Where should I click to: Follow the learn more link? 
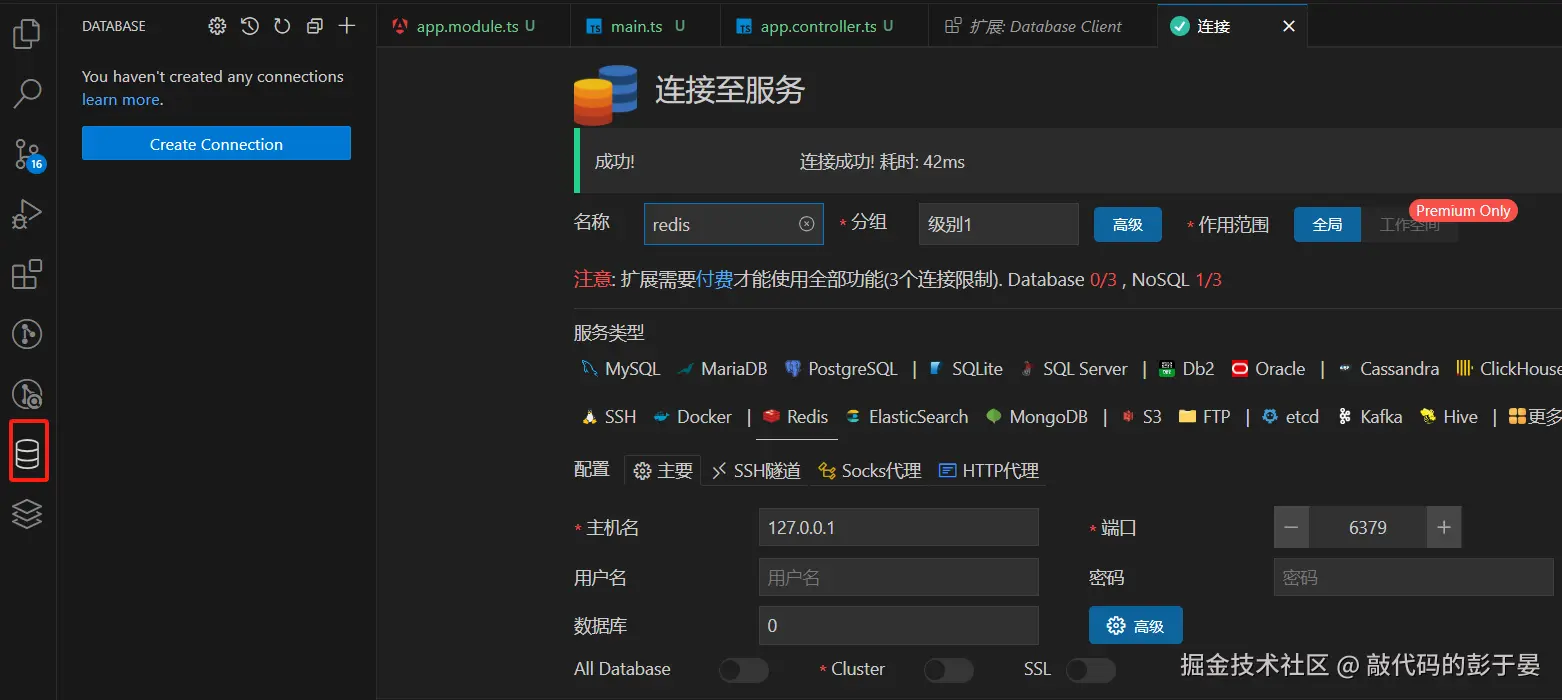pyautogui.click(x=120, y=100)
